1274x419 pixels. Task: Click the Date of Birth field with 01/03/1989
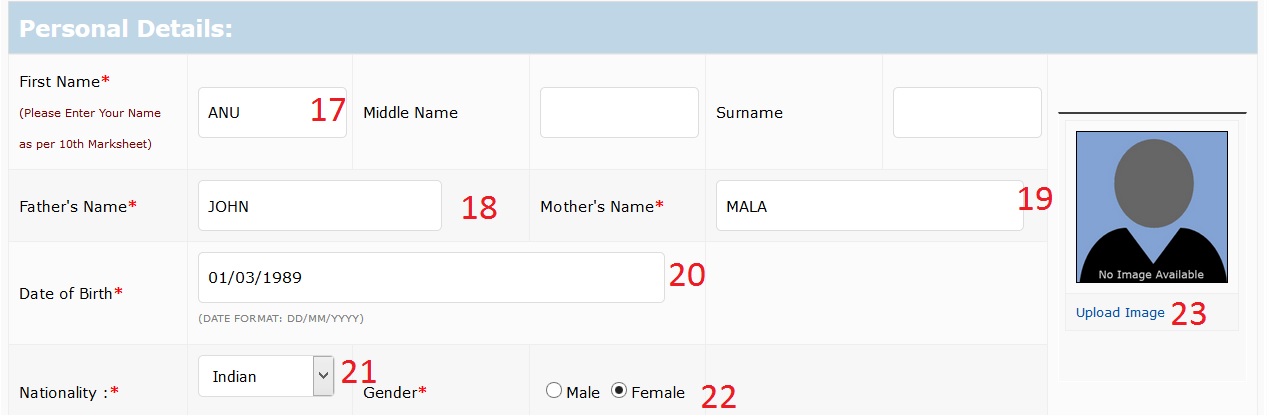tap(431, 277)
